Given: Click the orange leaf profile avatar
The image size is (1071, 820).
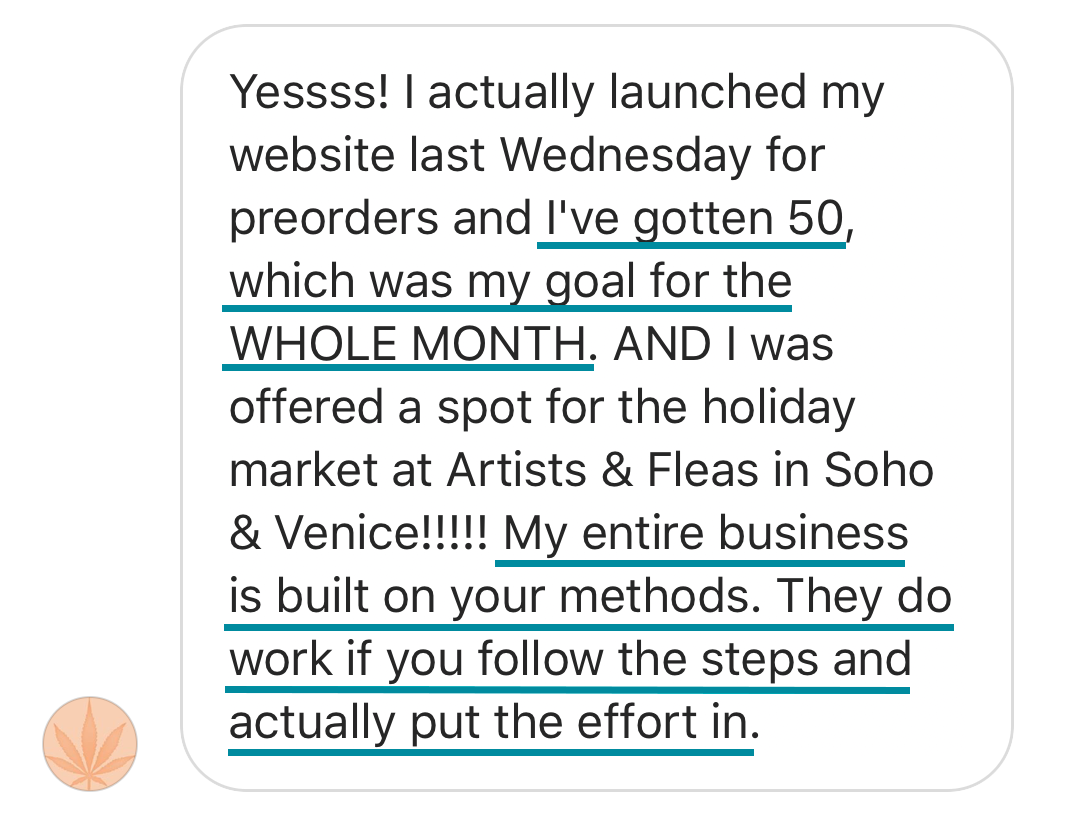Looking at the screenshot, I should tap(90, 744).
